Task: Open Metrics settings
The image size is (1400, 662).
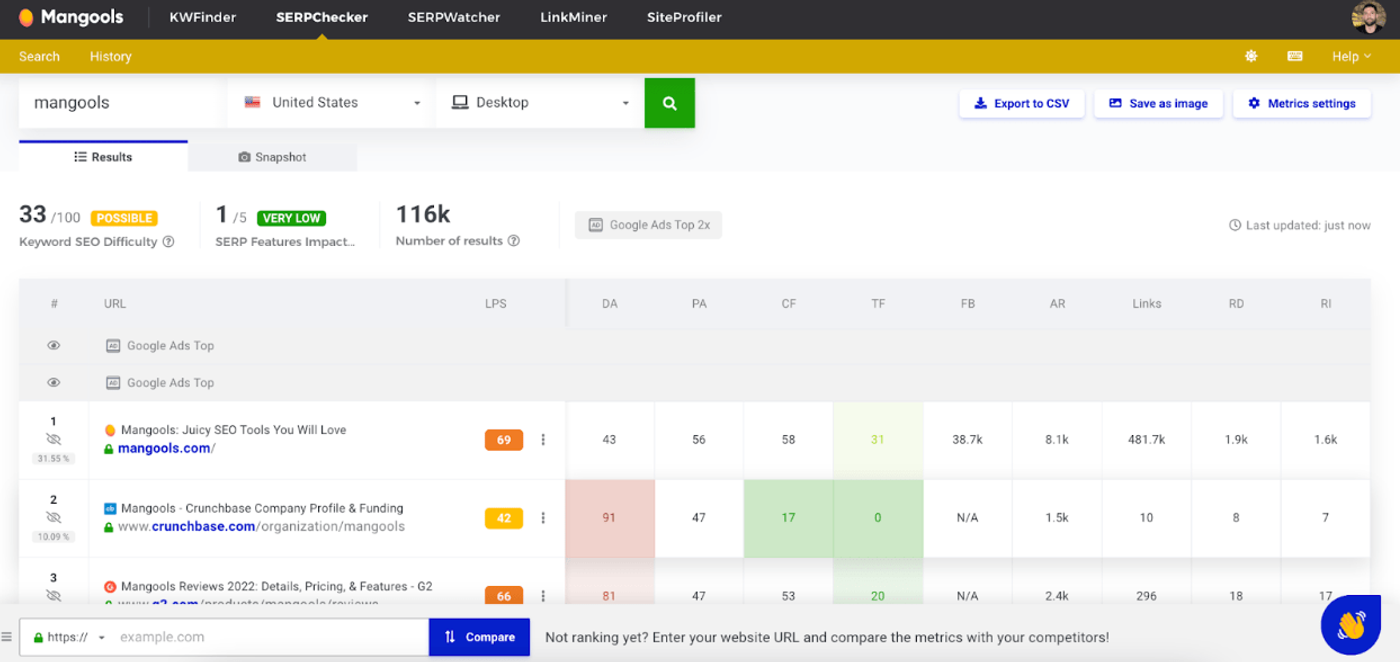Action: click(1302, 103)
